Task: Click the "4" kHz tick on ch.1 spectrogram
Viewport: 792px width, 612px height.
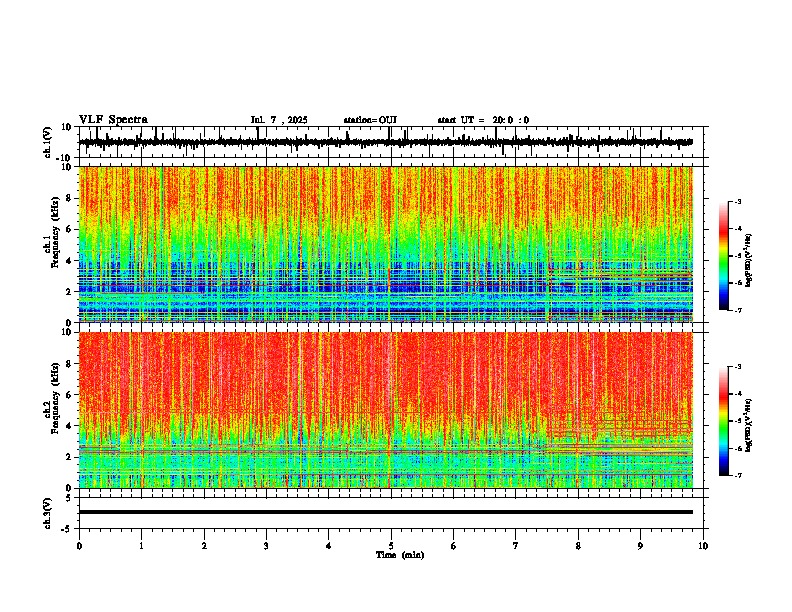Action: tap(69, 261)
